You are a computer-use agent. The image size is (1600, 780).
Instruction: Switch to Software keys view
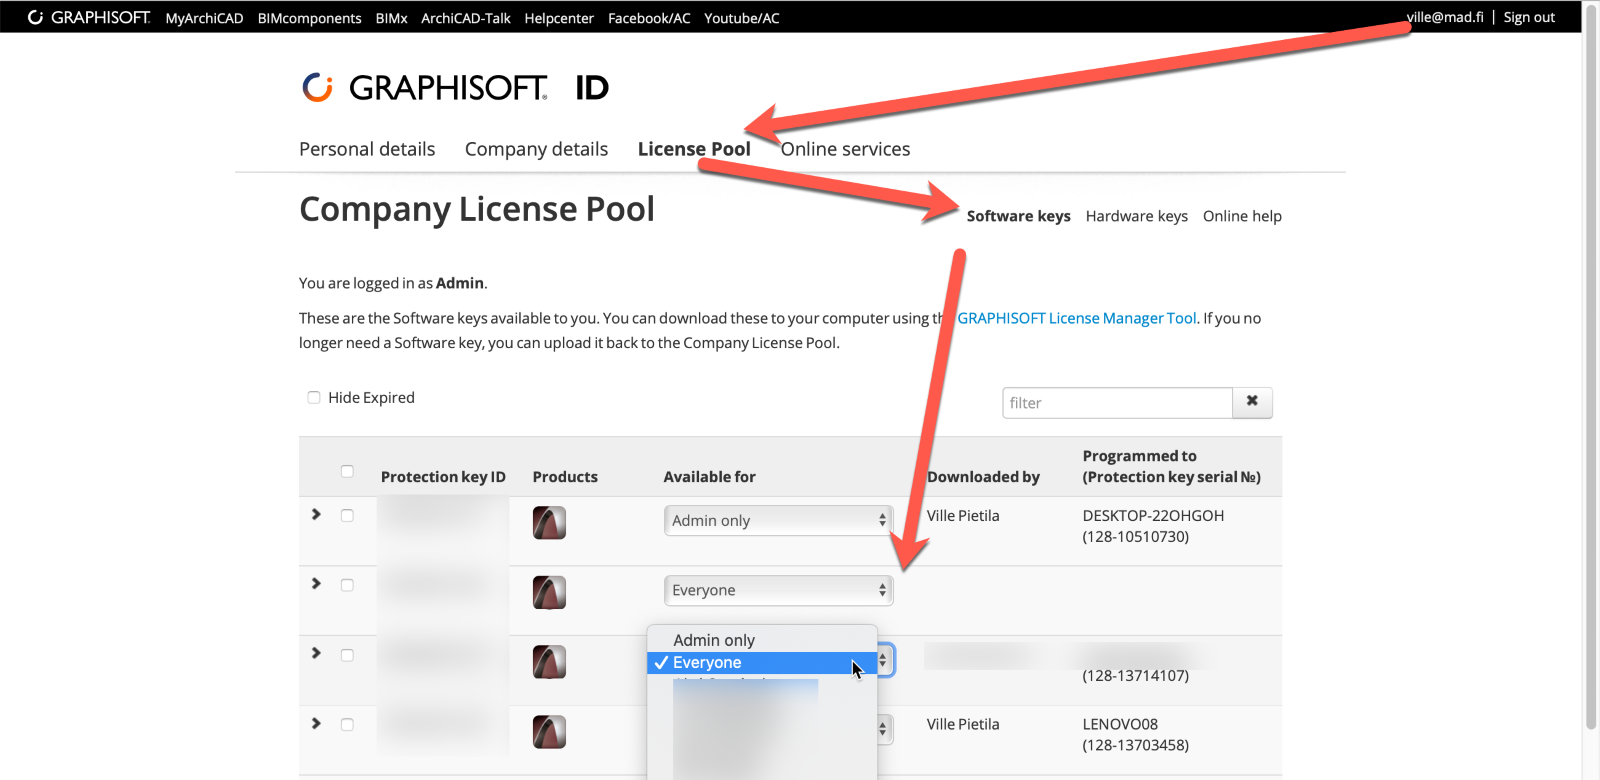[1018, 216]
